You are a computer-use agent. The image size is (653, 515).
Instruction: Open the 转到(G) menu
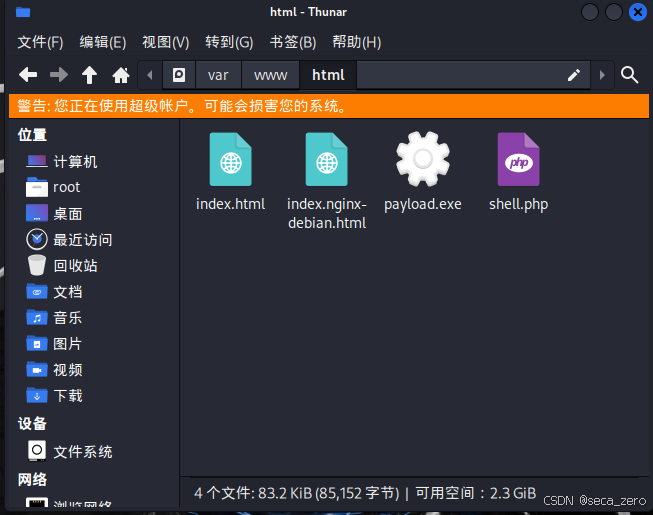click(229, 42)
